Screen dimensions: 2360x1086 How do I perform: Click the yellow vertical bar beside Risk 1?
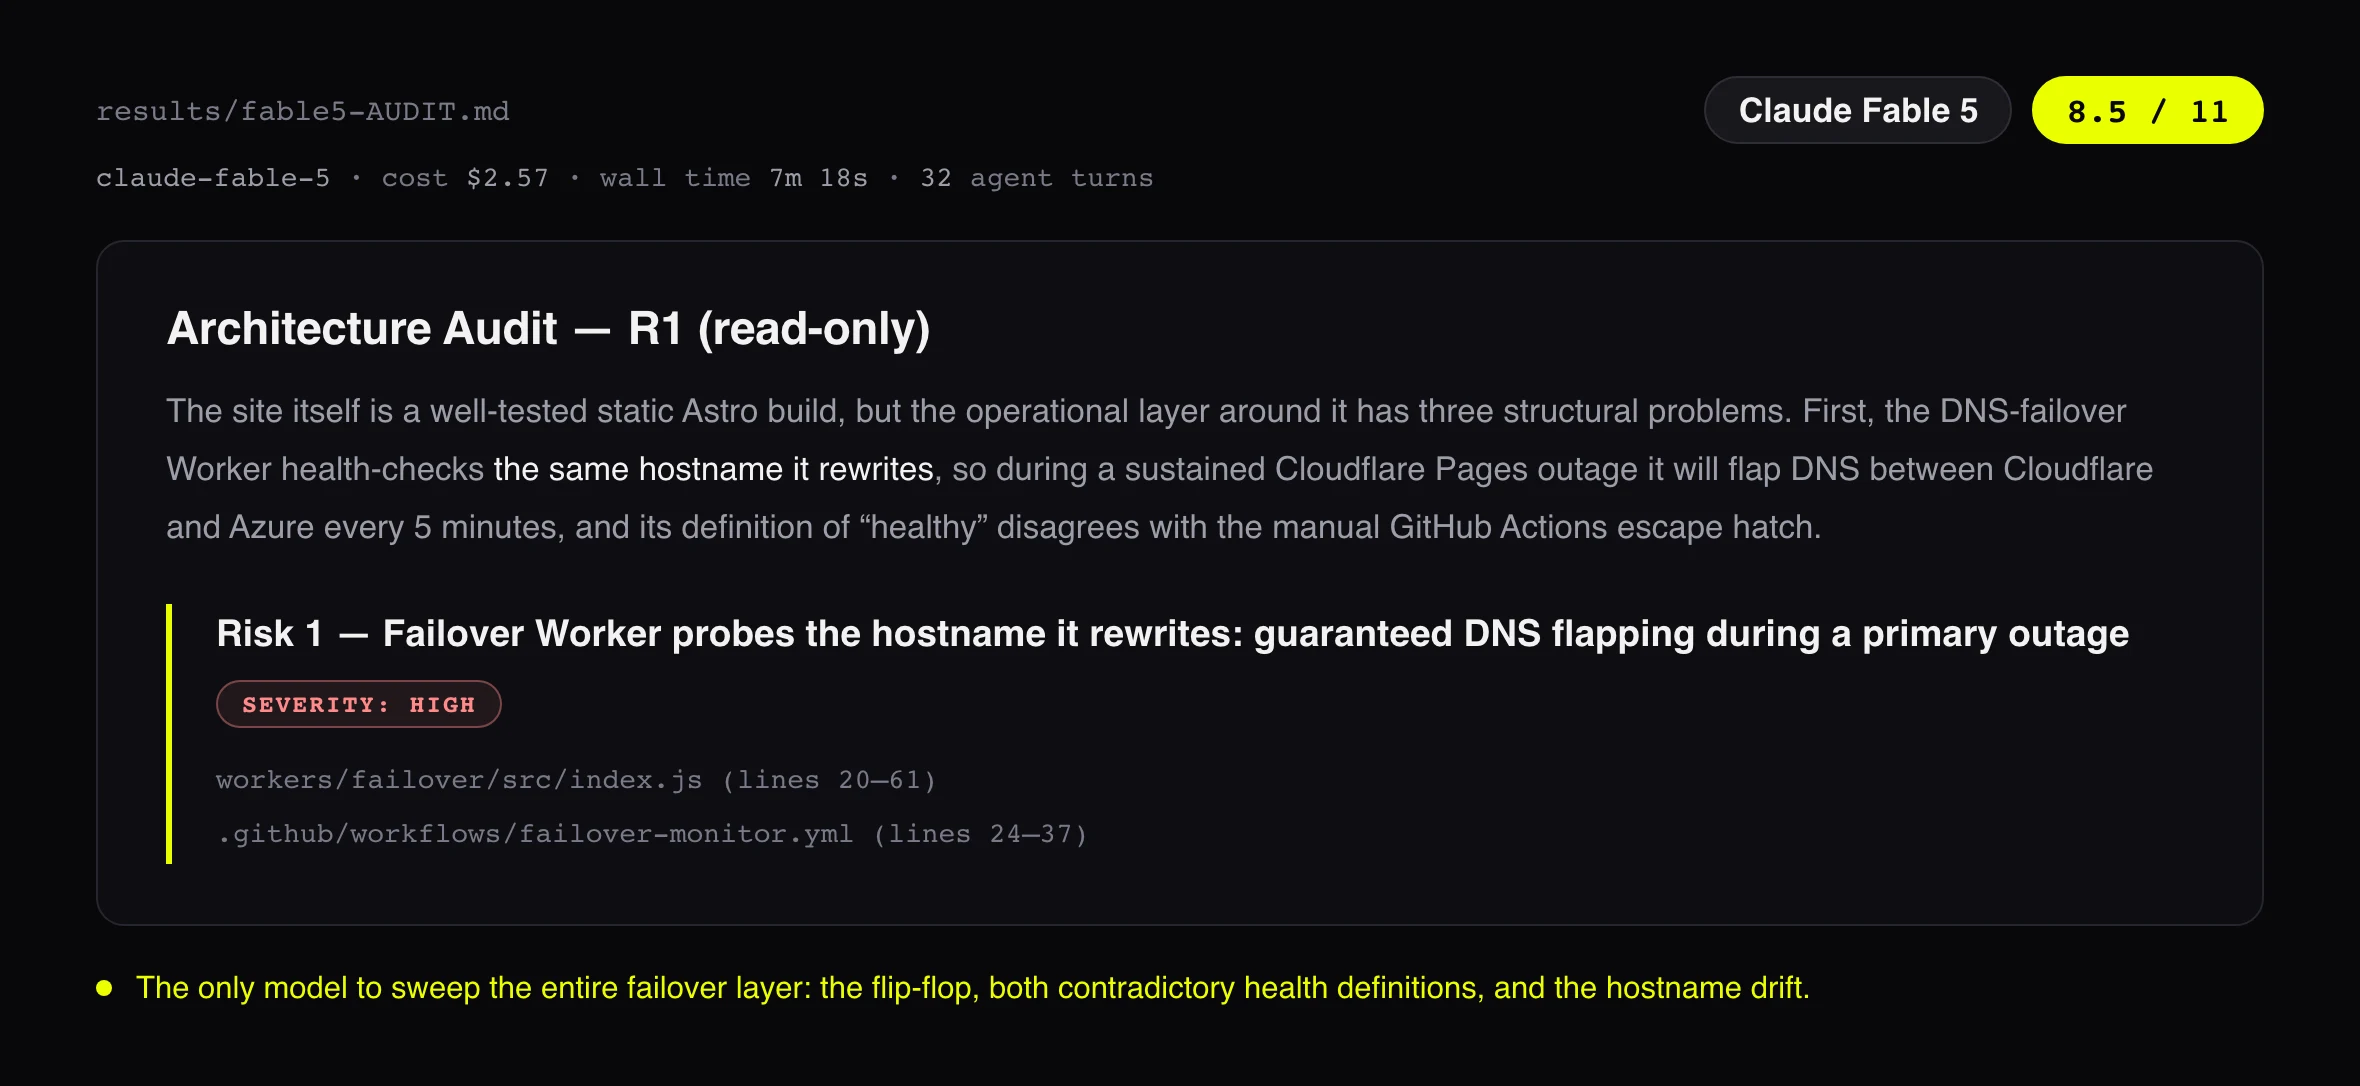coord(169,733)
